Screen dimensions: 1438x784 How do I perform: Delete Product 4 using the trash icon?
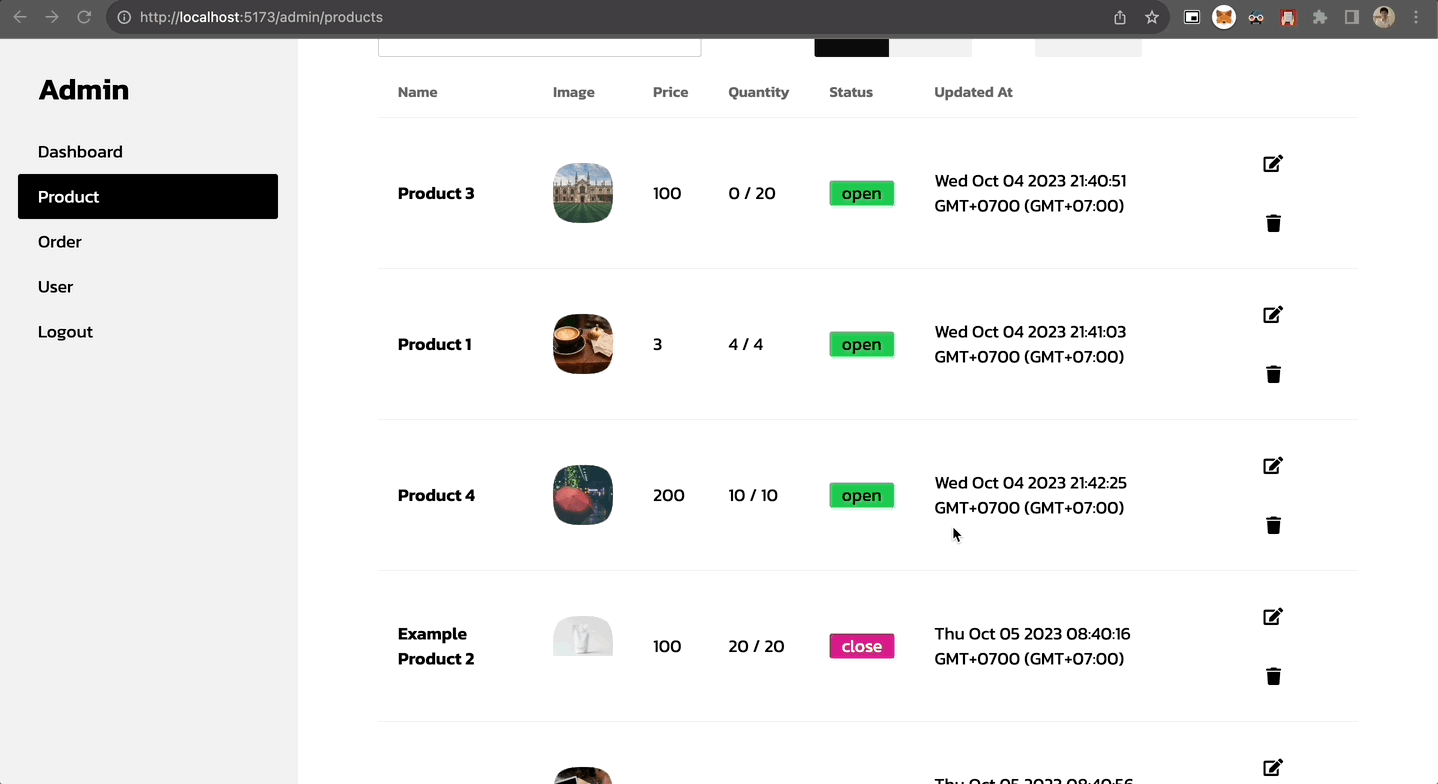coord(1273,525)
